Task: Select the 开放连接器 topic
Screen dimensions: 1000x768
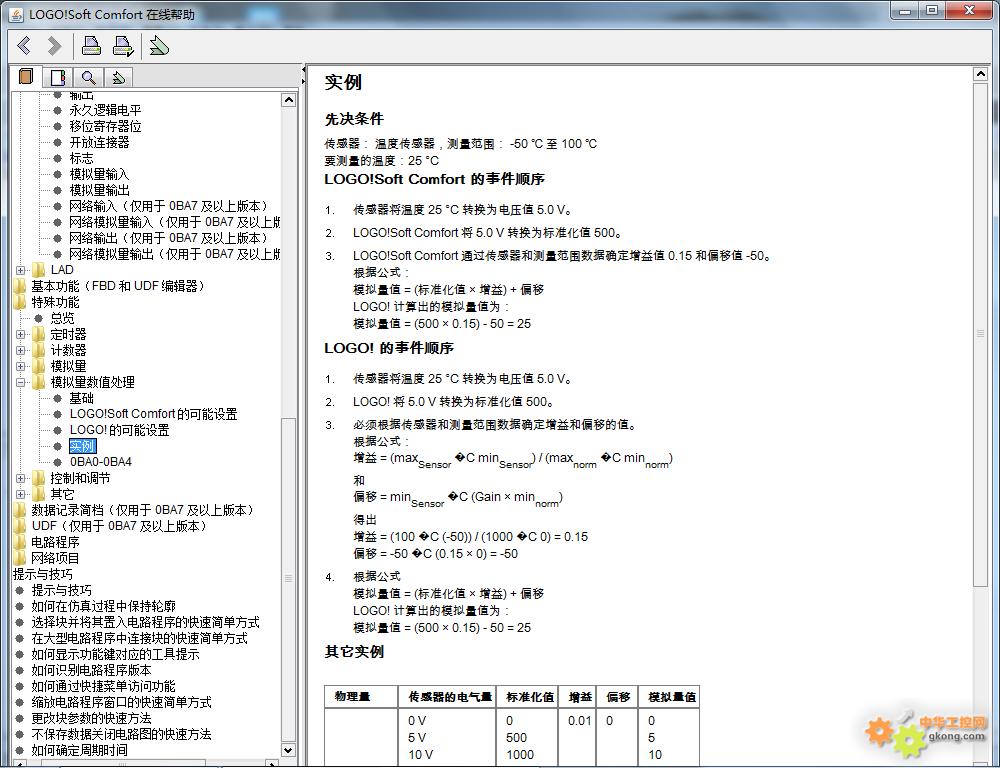Action: tap(99, 142)
